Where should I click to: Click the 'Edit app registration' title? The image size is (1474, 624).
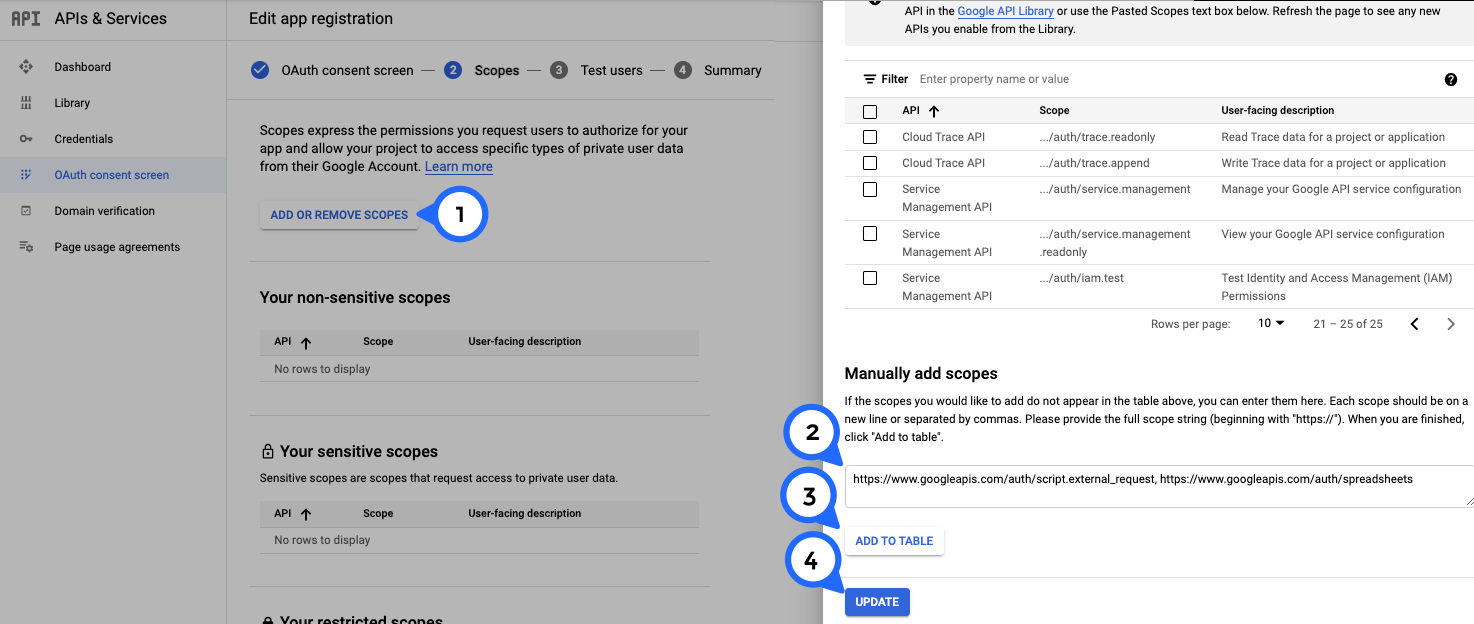click(321, 19)
